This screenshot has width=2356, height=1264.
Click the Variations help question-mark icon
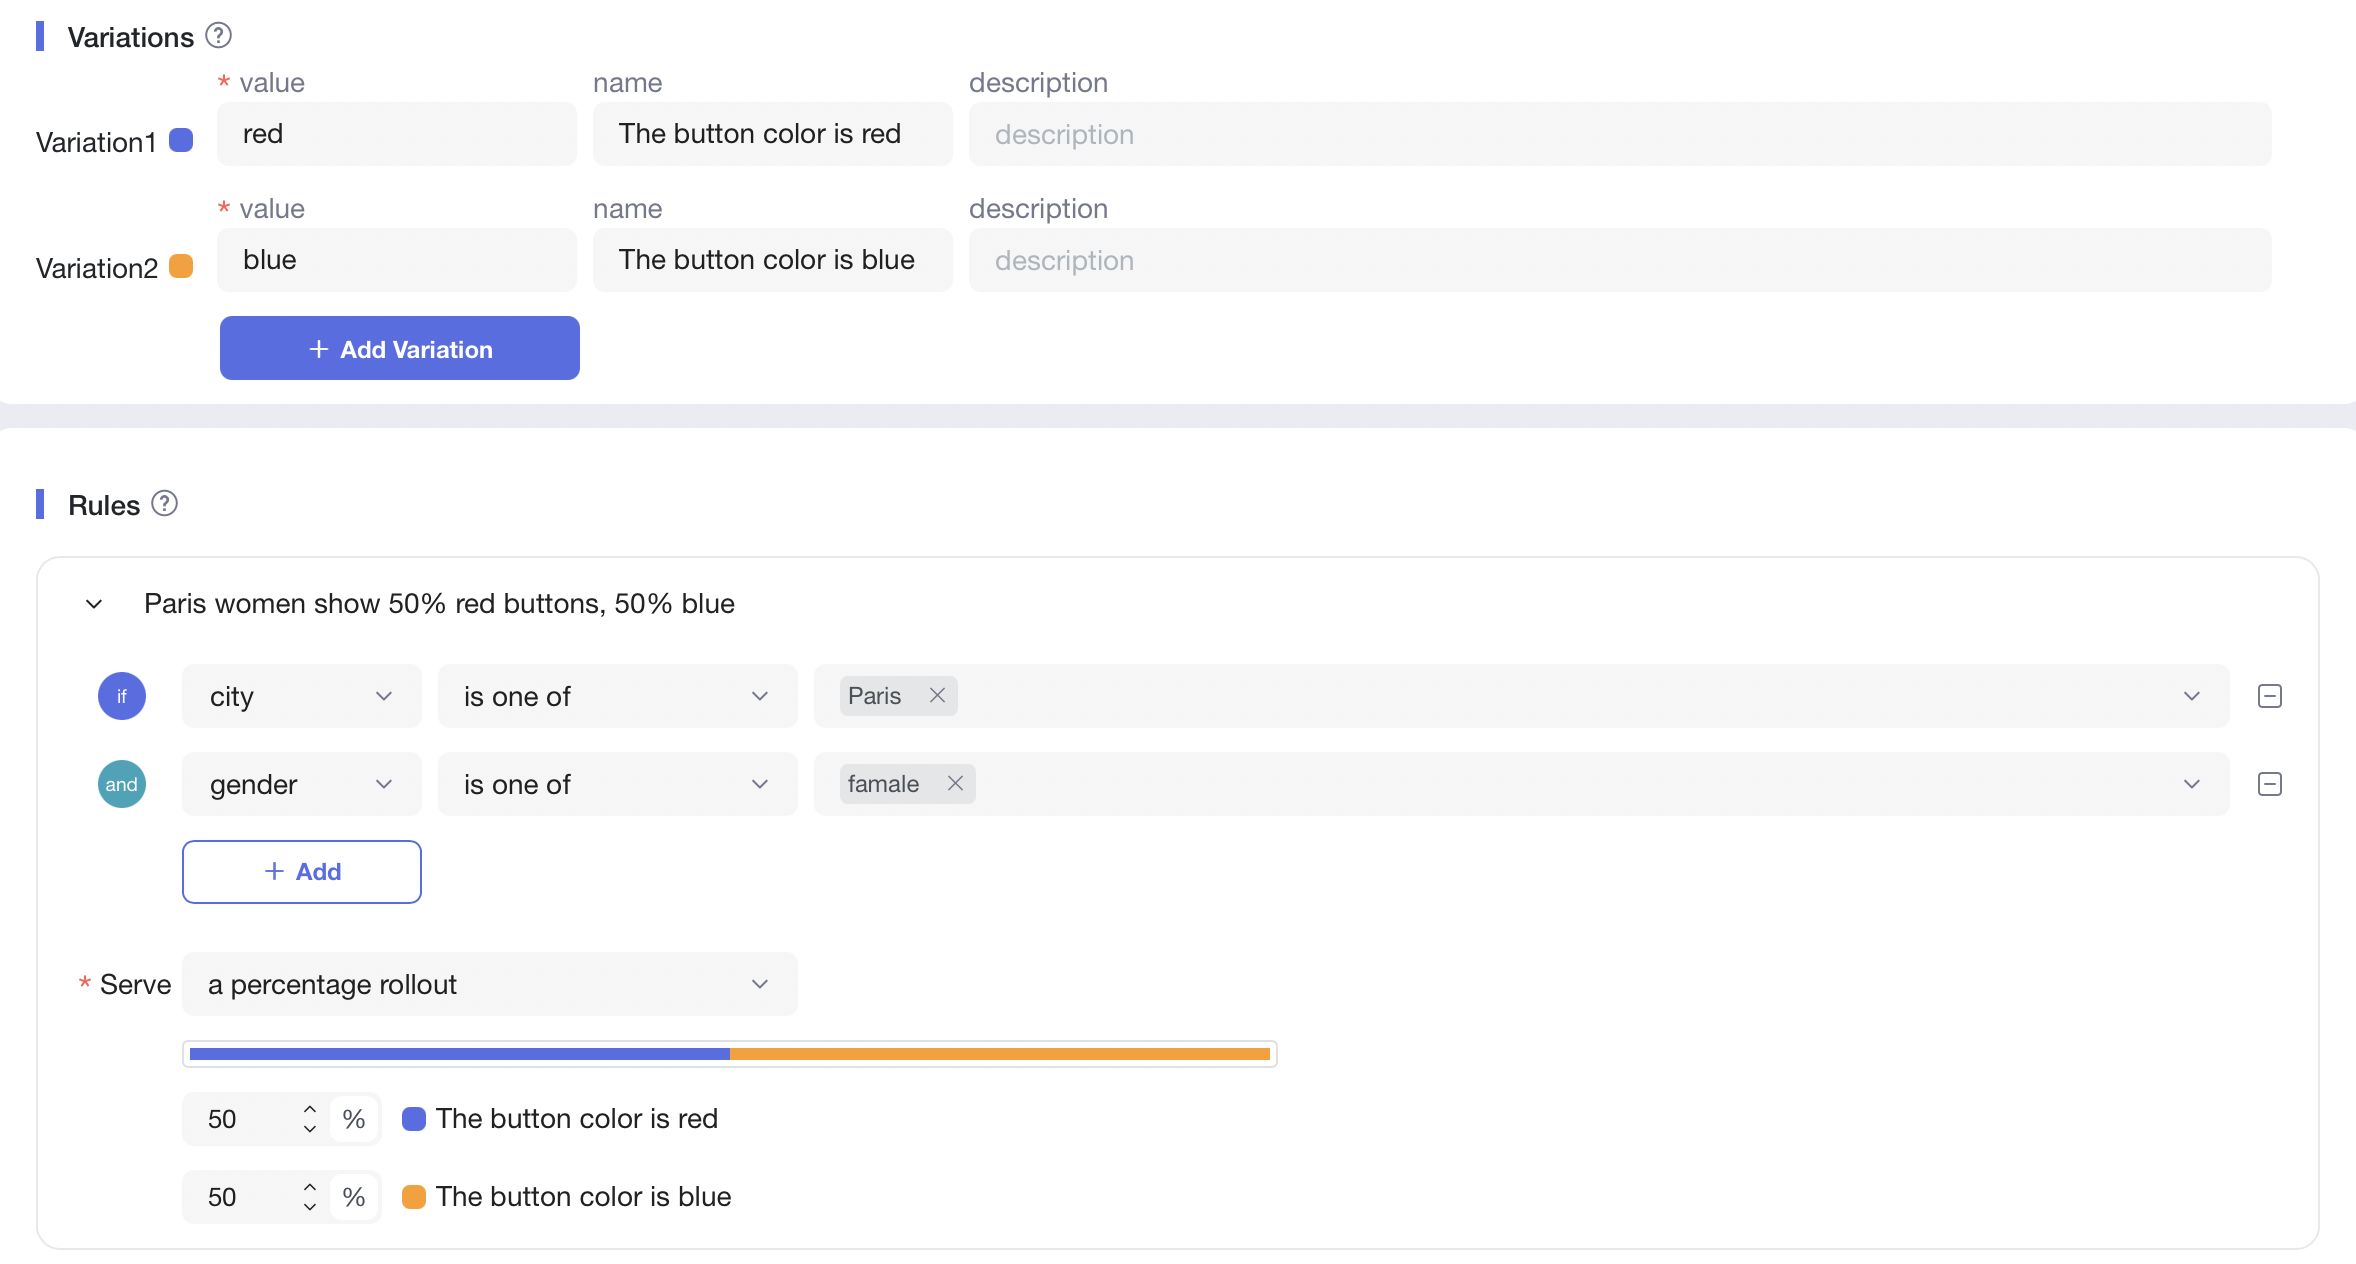218,36
